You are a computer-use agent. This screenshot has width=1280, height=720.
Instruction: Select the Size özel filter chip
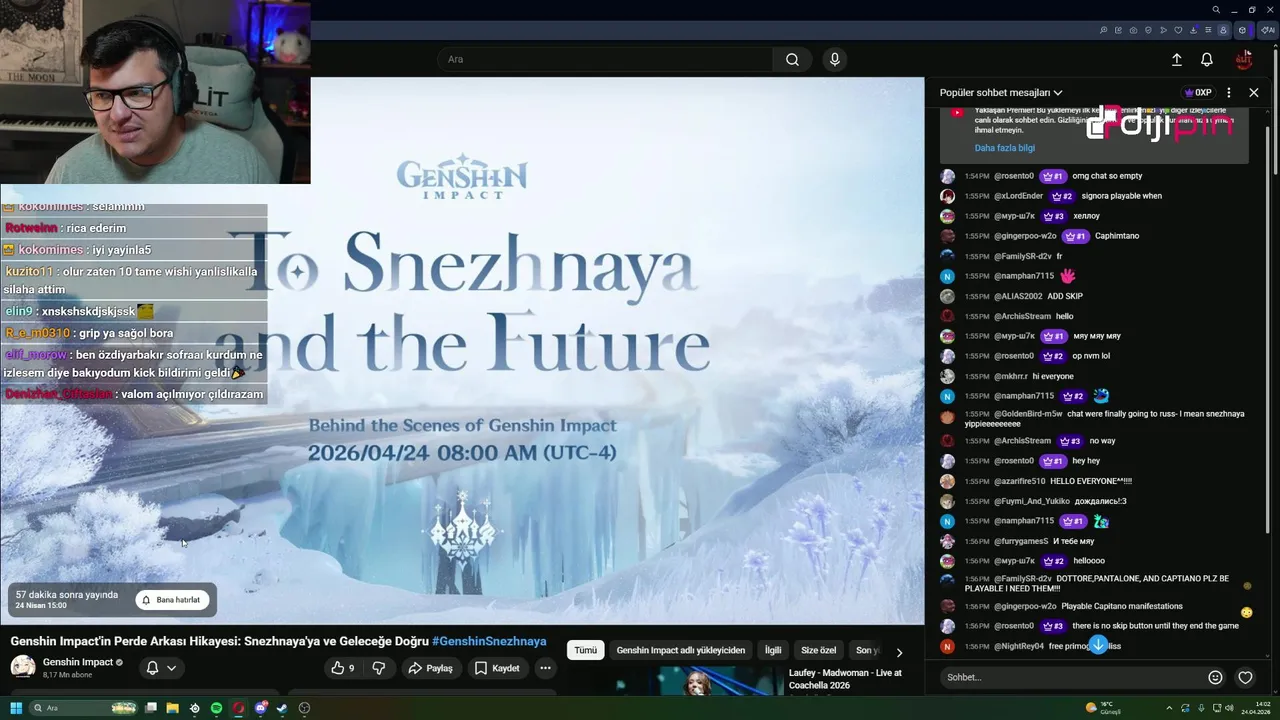click(818, 650)
